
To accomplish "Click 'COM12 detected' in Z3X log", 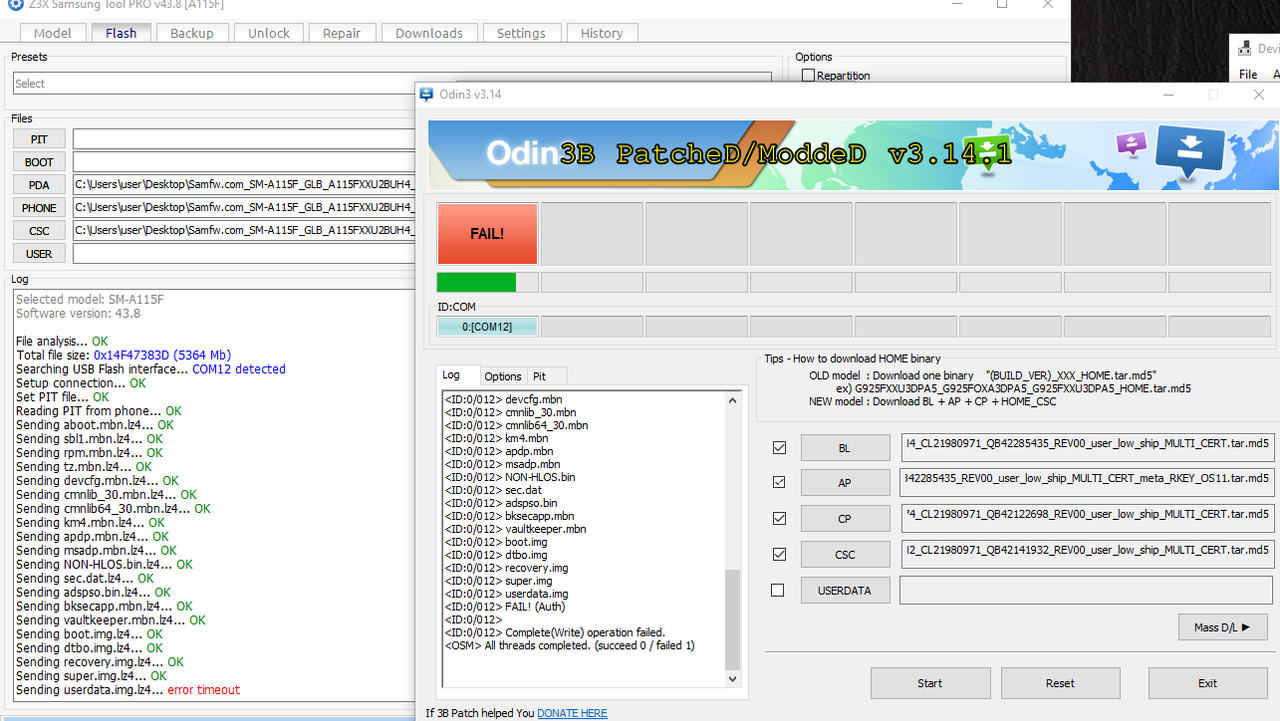I will [x=239, y=369].
